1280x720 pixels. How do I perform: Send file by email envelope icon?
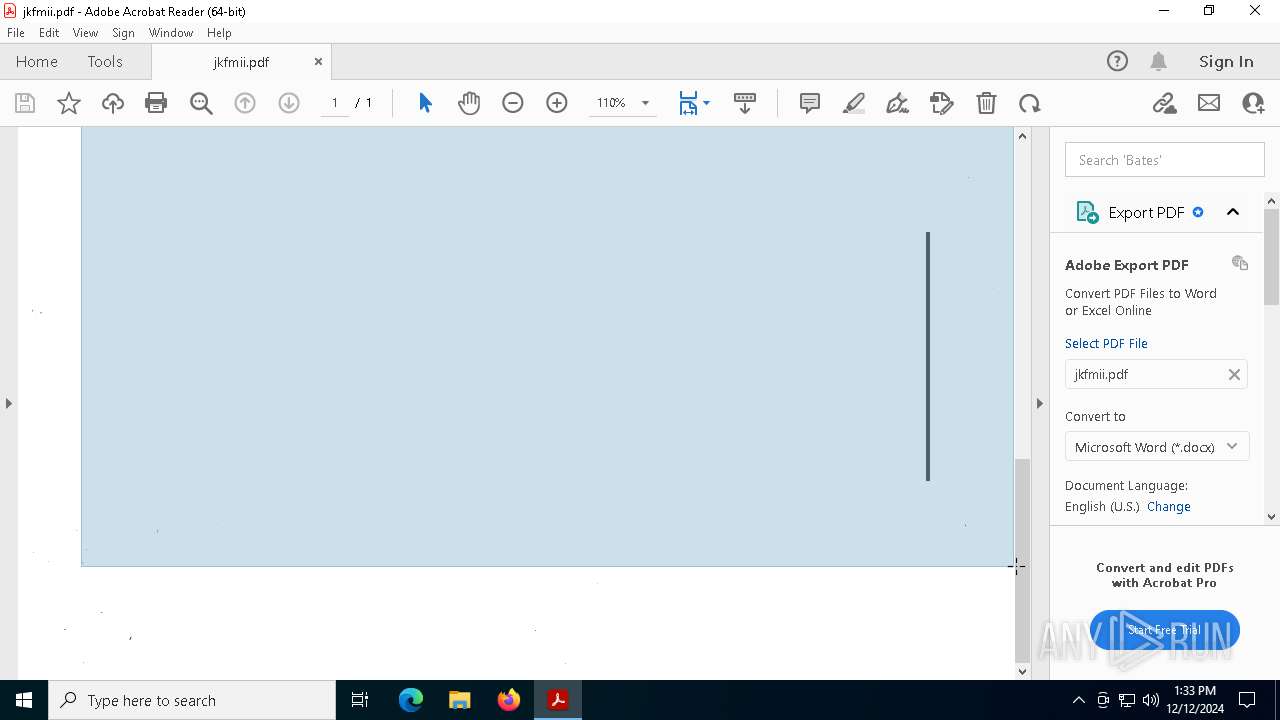(1209, 103)
